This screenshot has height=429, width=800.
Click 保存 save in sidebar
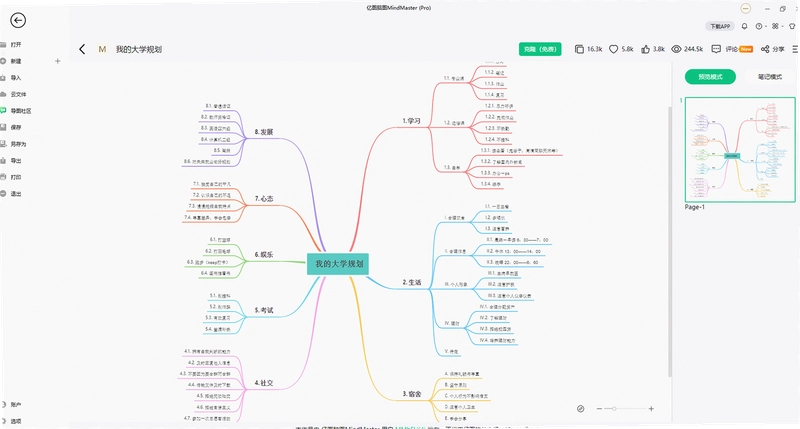[x=16, y=127]
